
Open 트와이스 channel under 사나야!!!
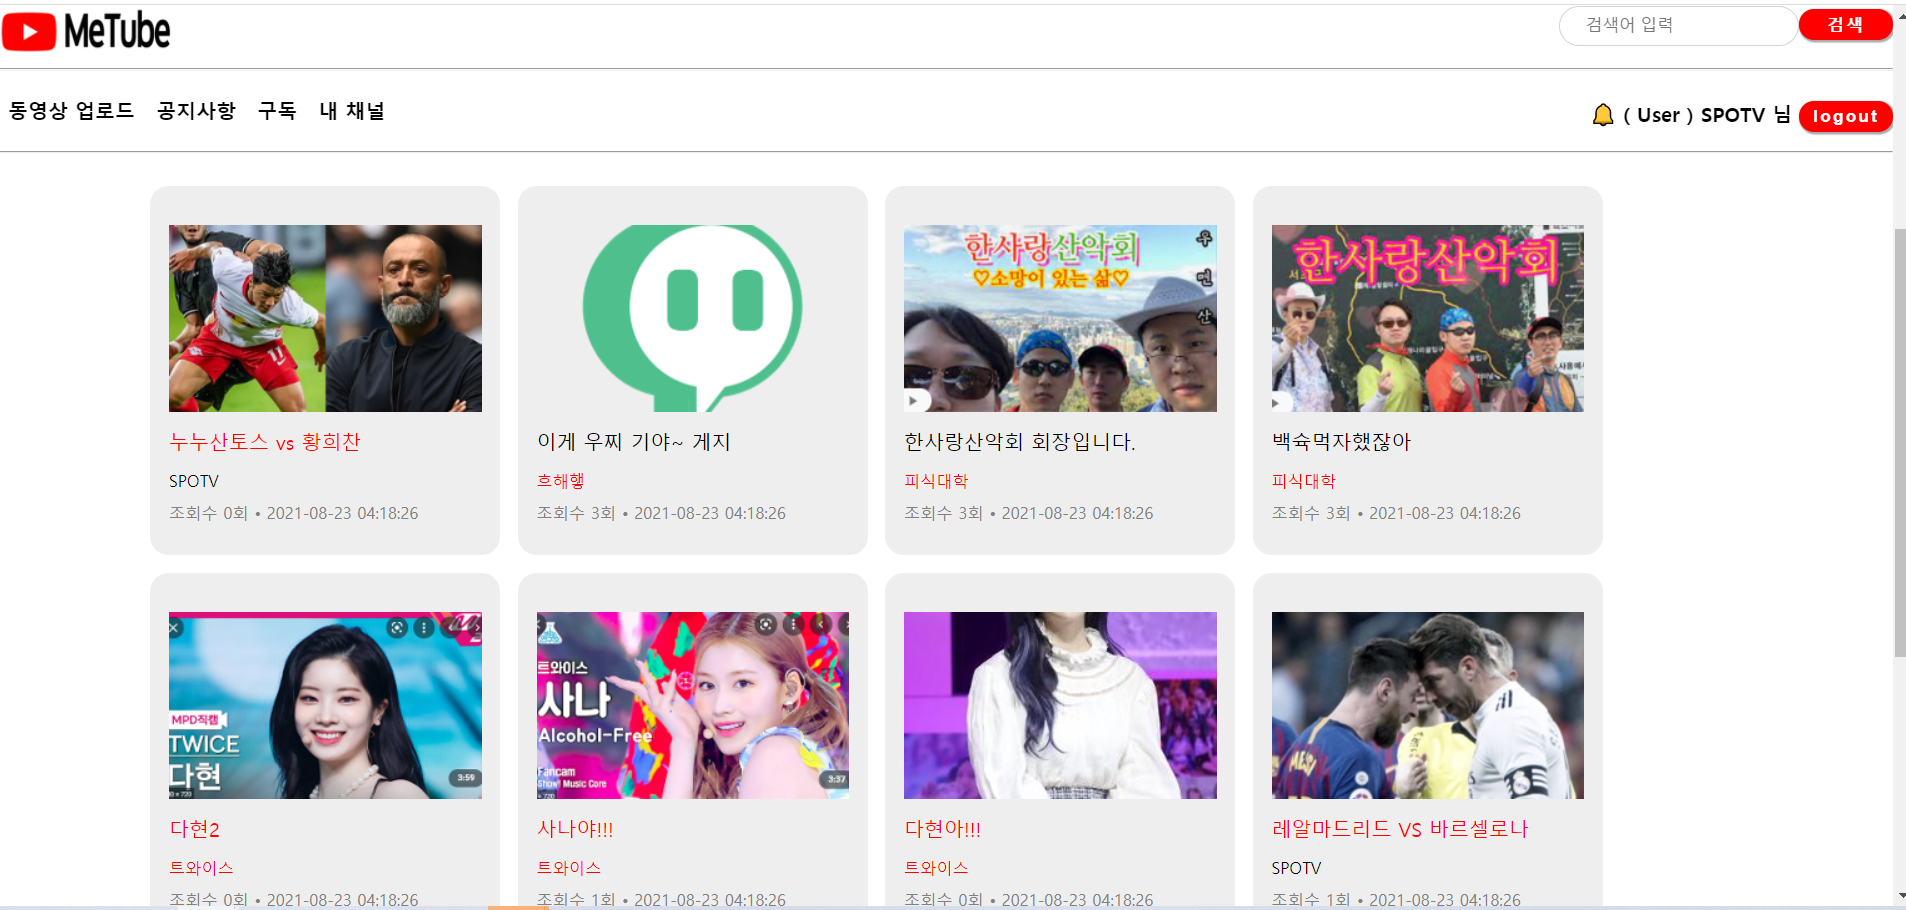coord(569,868)
